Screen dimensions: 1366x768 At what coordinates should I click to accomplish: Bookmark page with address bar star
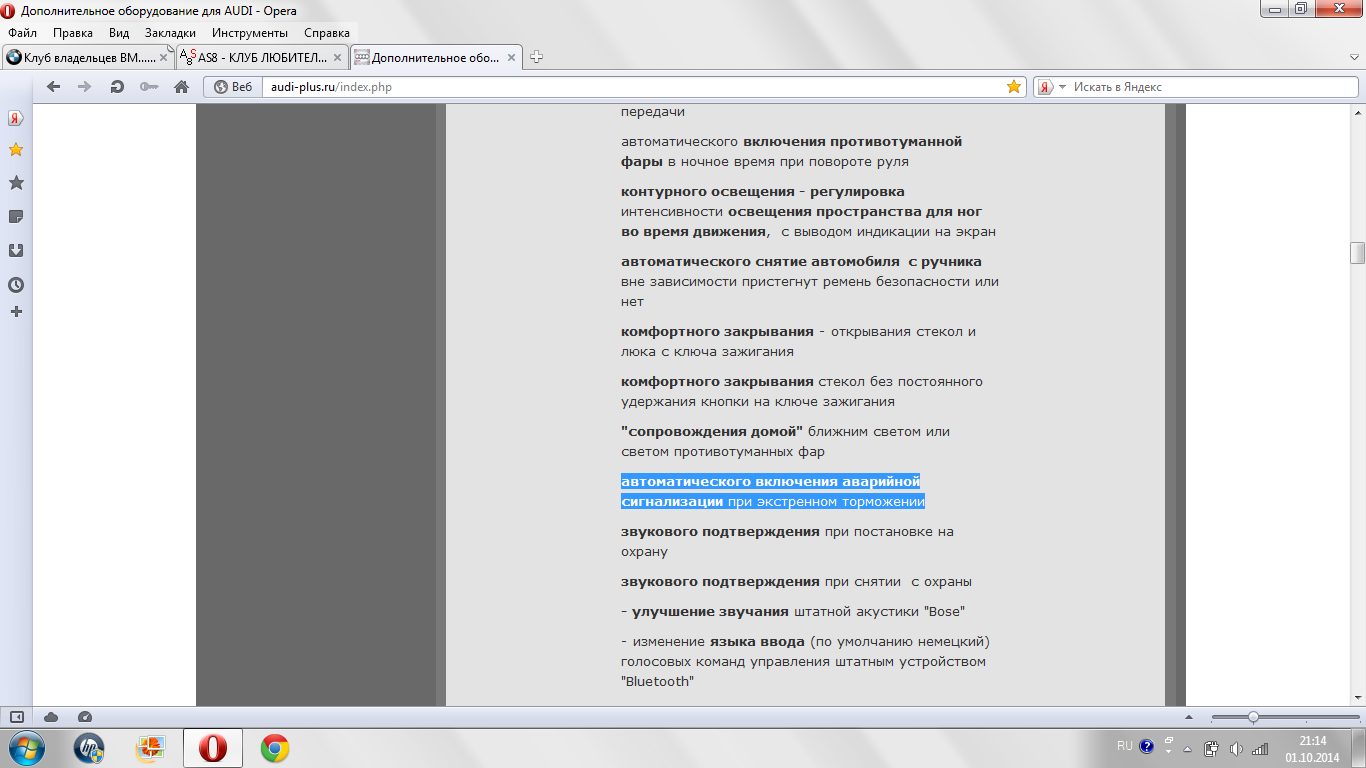(1014, 87)
